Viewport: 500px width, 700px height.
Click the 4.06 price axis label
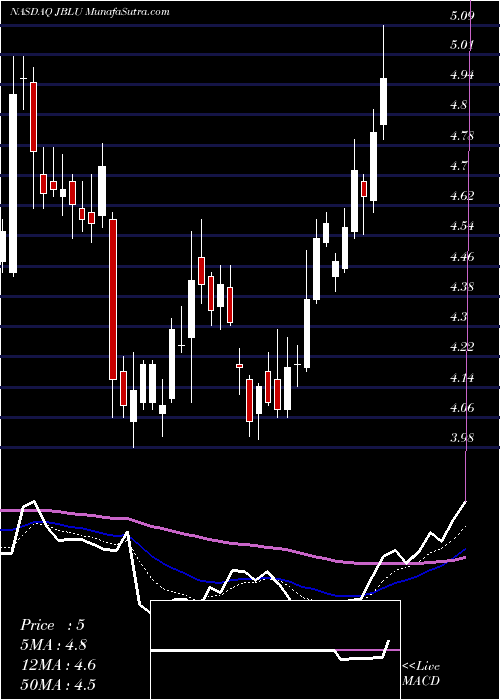click(461, 407)
